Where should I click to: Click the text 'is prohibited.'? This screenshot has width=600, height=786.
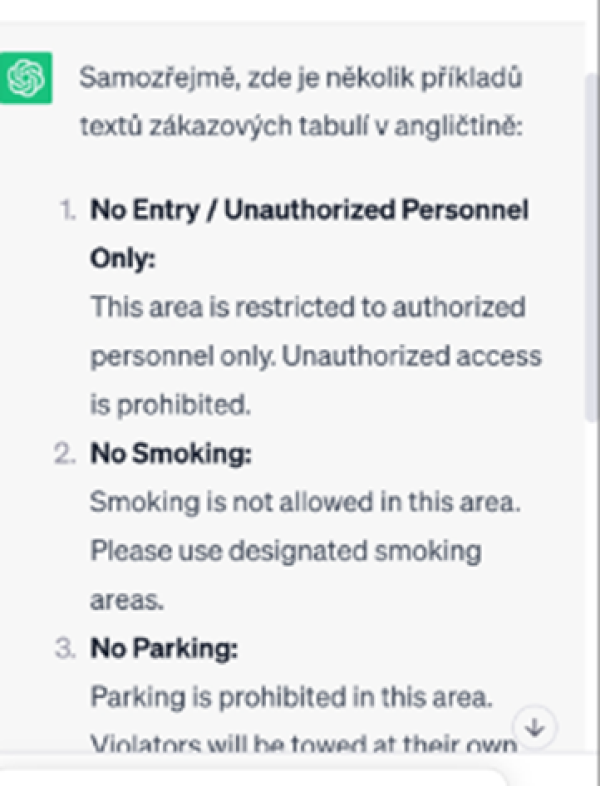click(170, 405)
